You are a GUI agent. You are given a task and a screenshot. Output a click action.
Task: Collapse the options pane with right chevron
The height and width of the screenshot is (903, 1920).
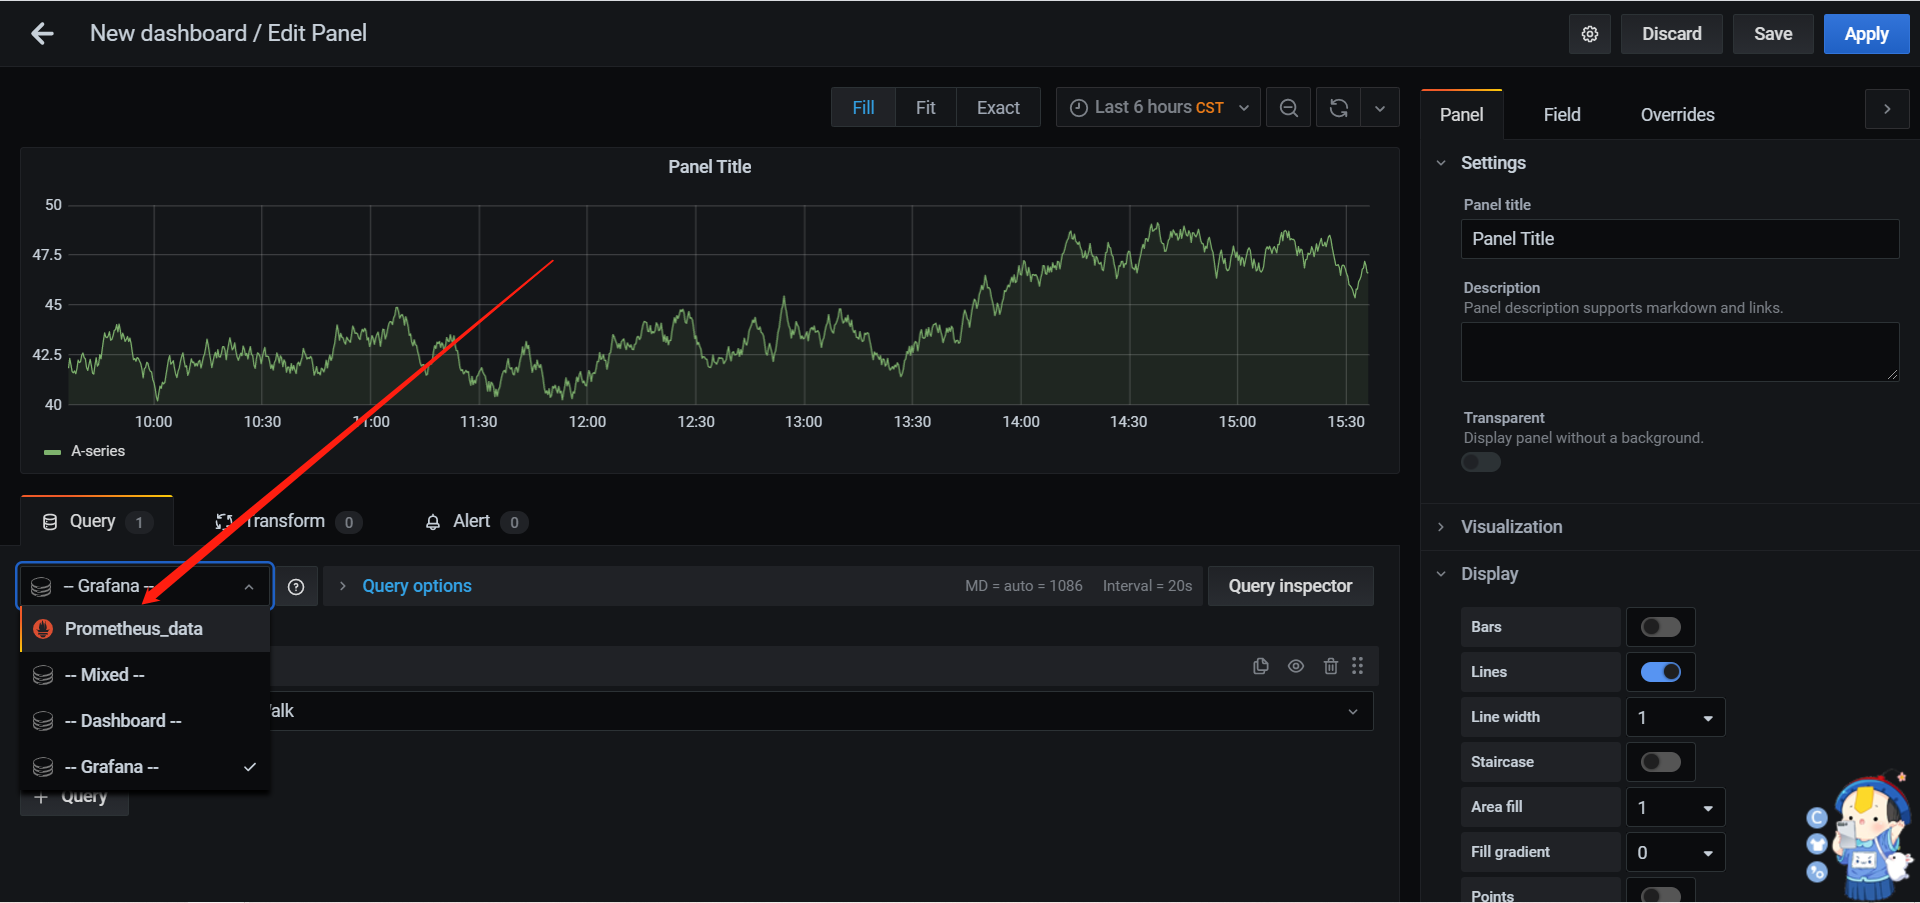click(1887, 109)
